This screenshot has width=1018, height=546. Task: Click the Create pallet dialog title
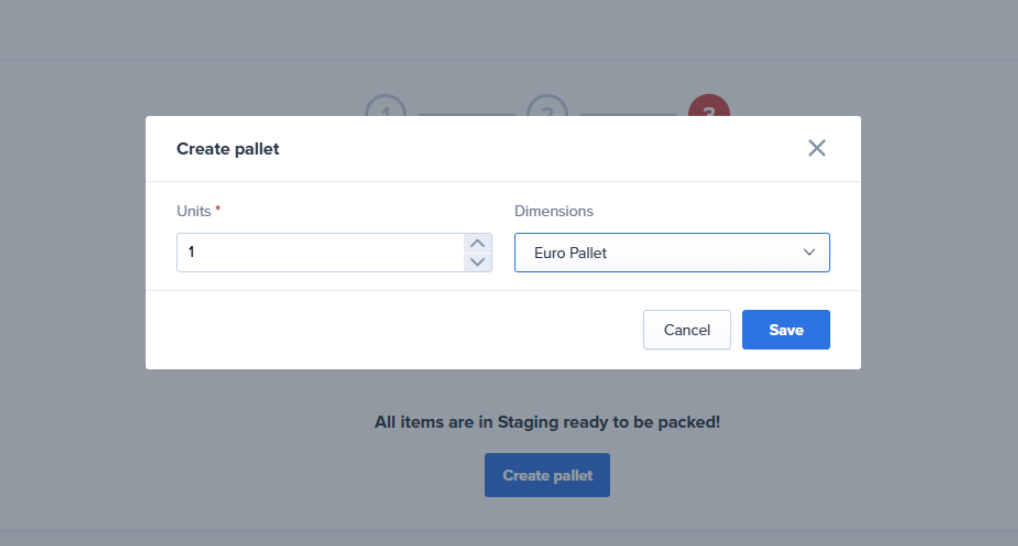coord(228,149)
